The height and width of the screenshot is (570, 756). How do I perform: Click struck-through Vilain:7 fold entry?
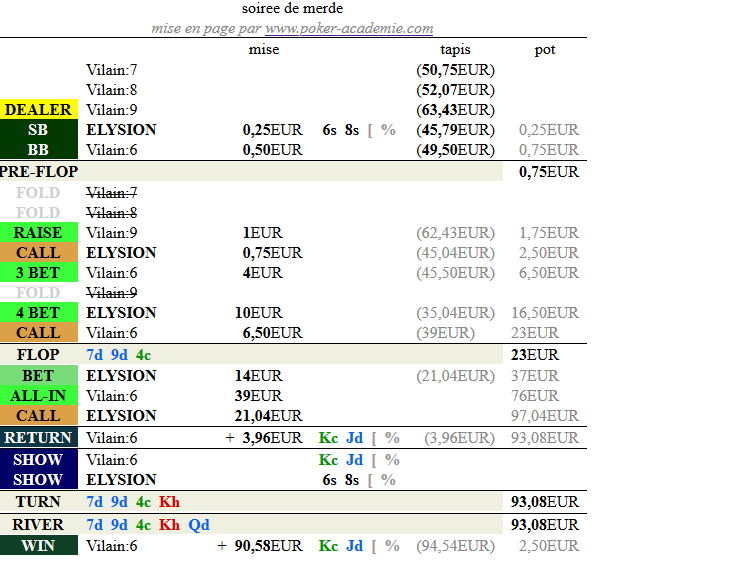pos(112,192)
